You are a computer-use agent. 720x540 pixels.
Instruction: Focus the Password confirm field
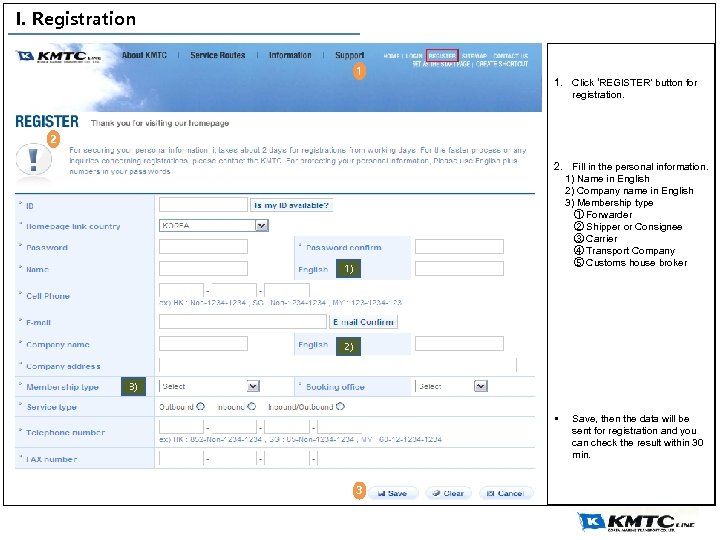coord(459,247)
